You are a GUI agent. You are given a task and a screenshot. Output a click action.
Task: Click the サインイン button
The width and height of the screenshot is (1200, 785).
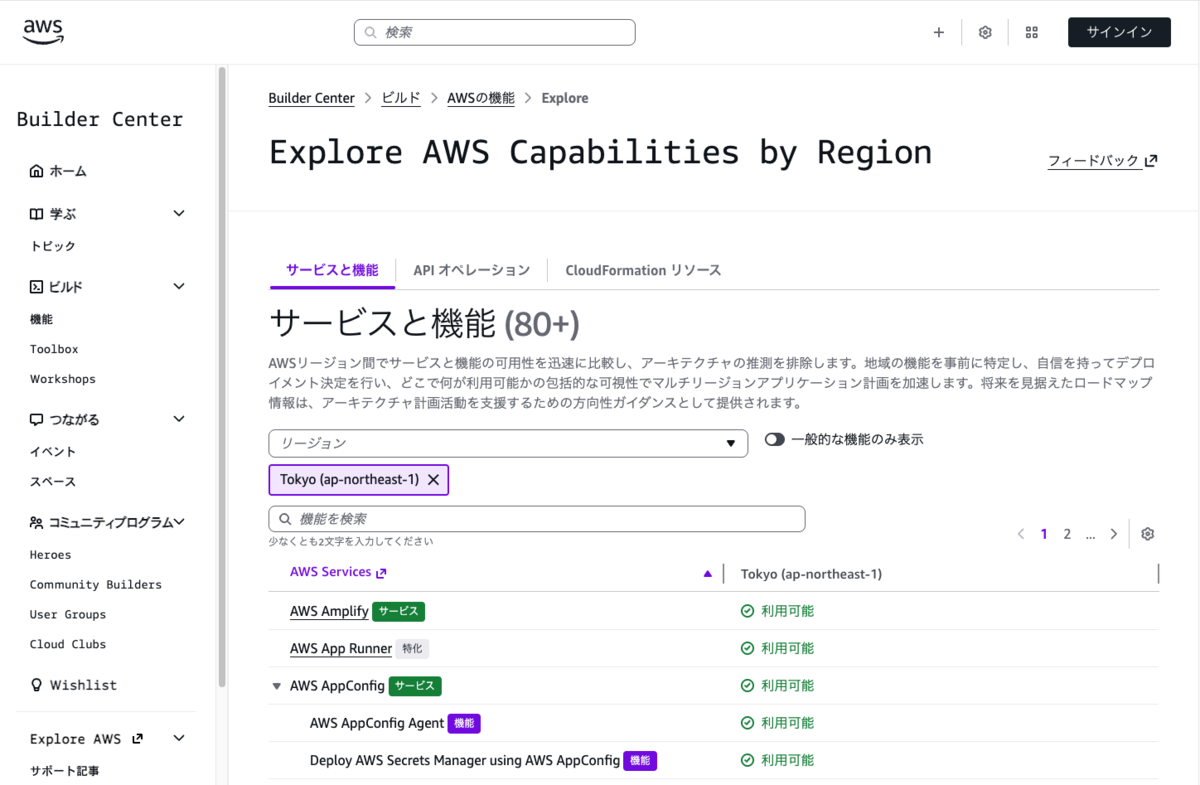[x=1119, y=32]
